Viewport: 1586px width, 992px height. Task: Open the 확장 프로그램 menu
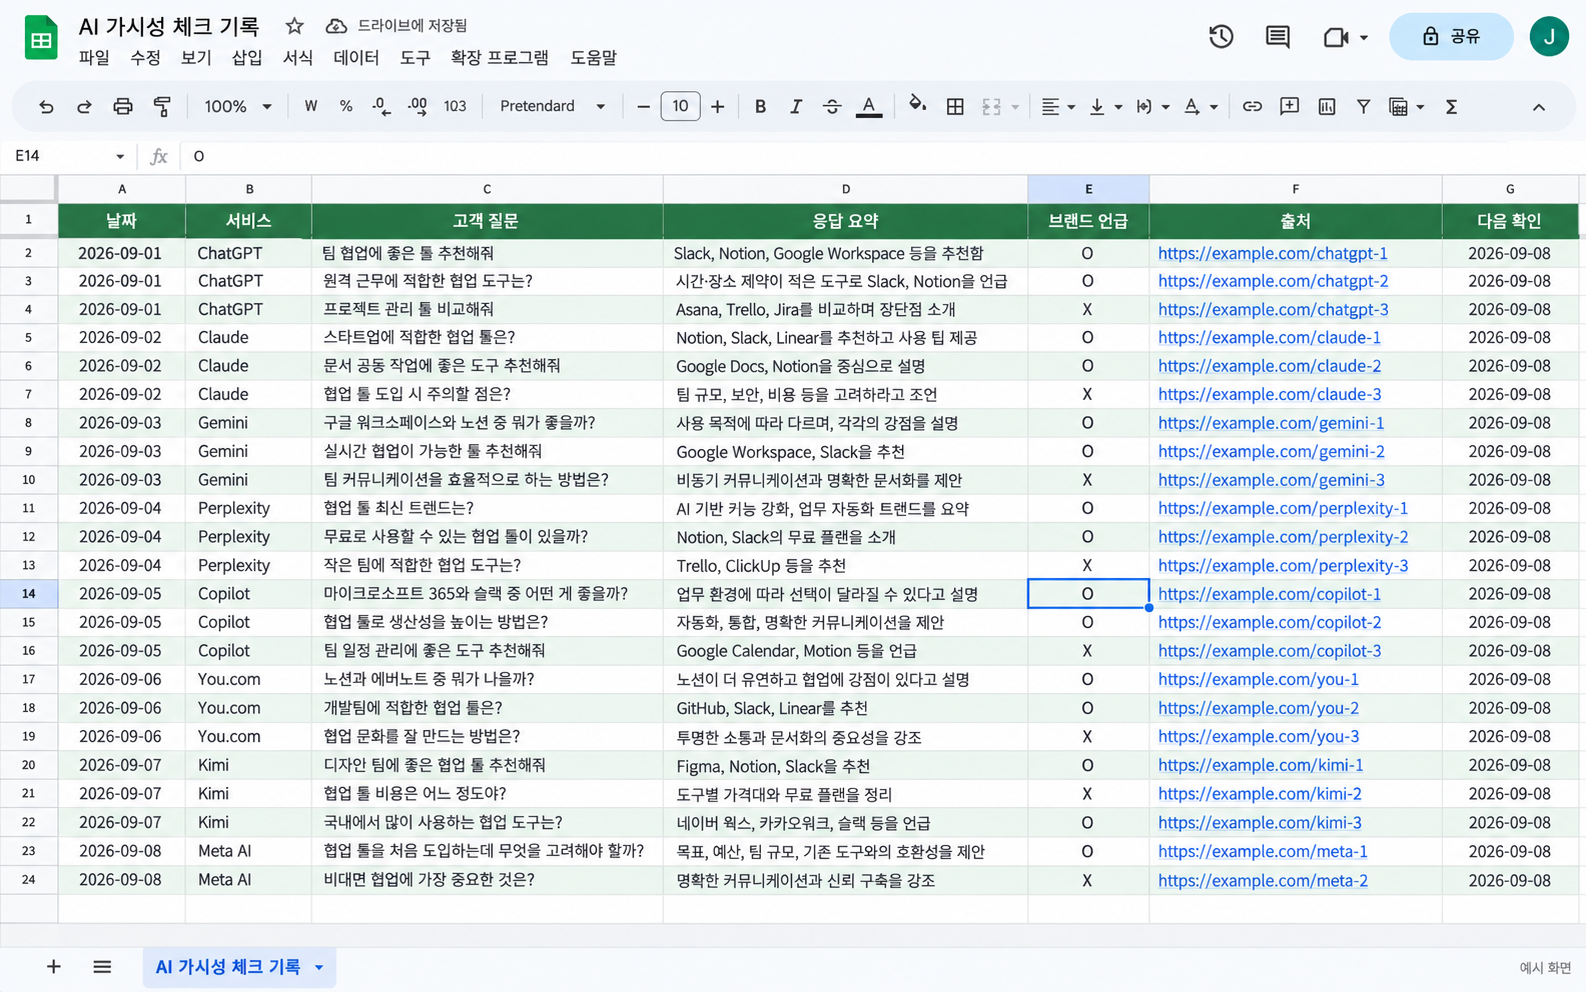coord(499,58)
